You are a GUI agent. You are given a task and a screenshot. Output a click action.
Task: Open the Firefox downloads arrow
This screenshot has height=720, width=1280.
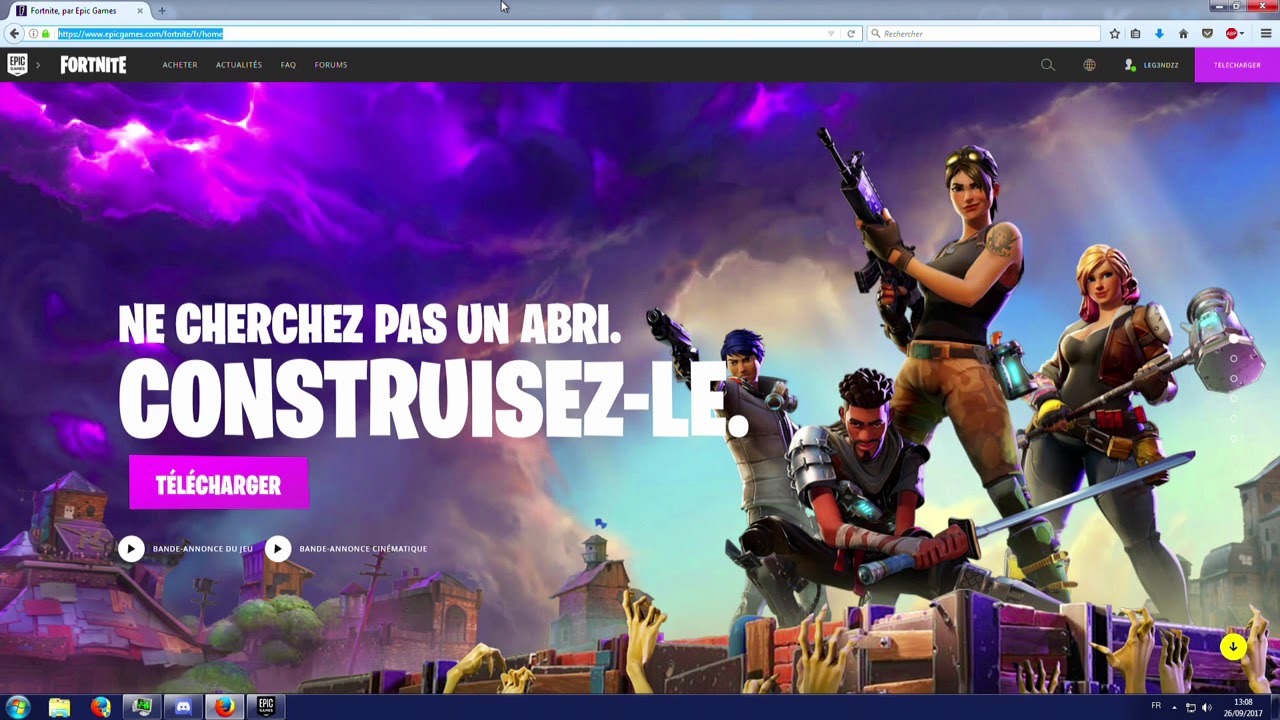click(x=1159, y=33)
